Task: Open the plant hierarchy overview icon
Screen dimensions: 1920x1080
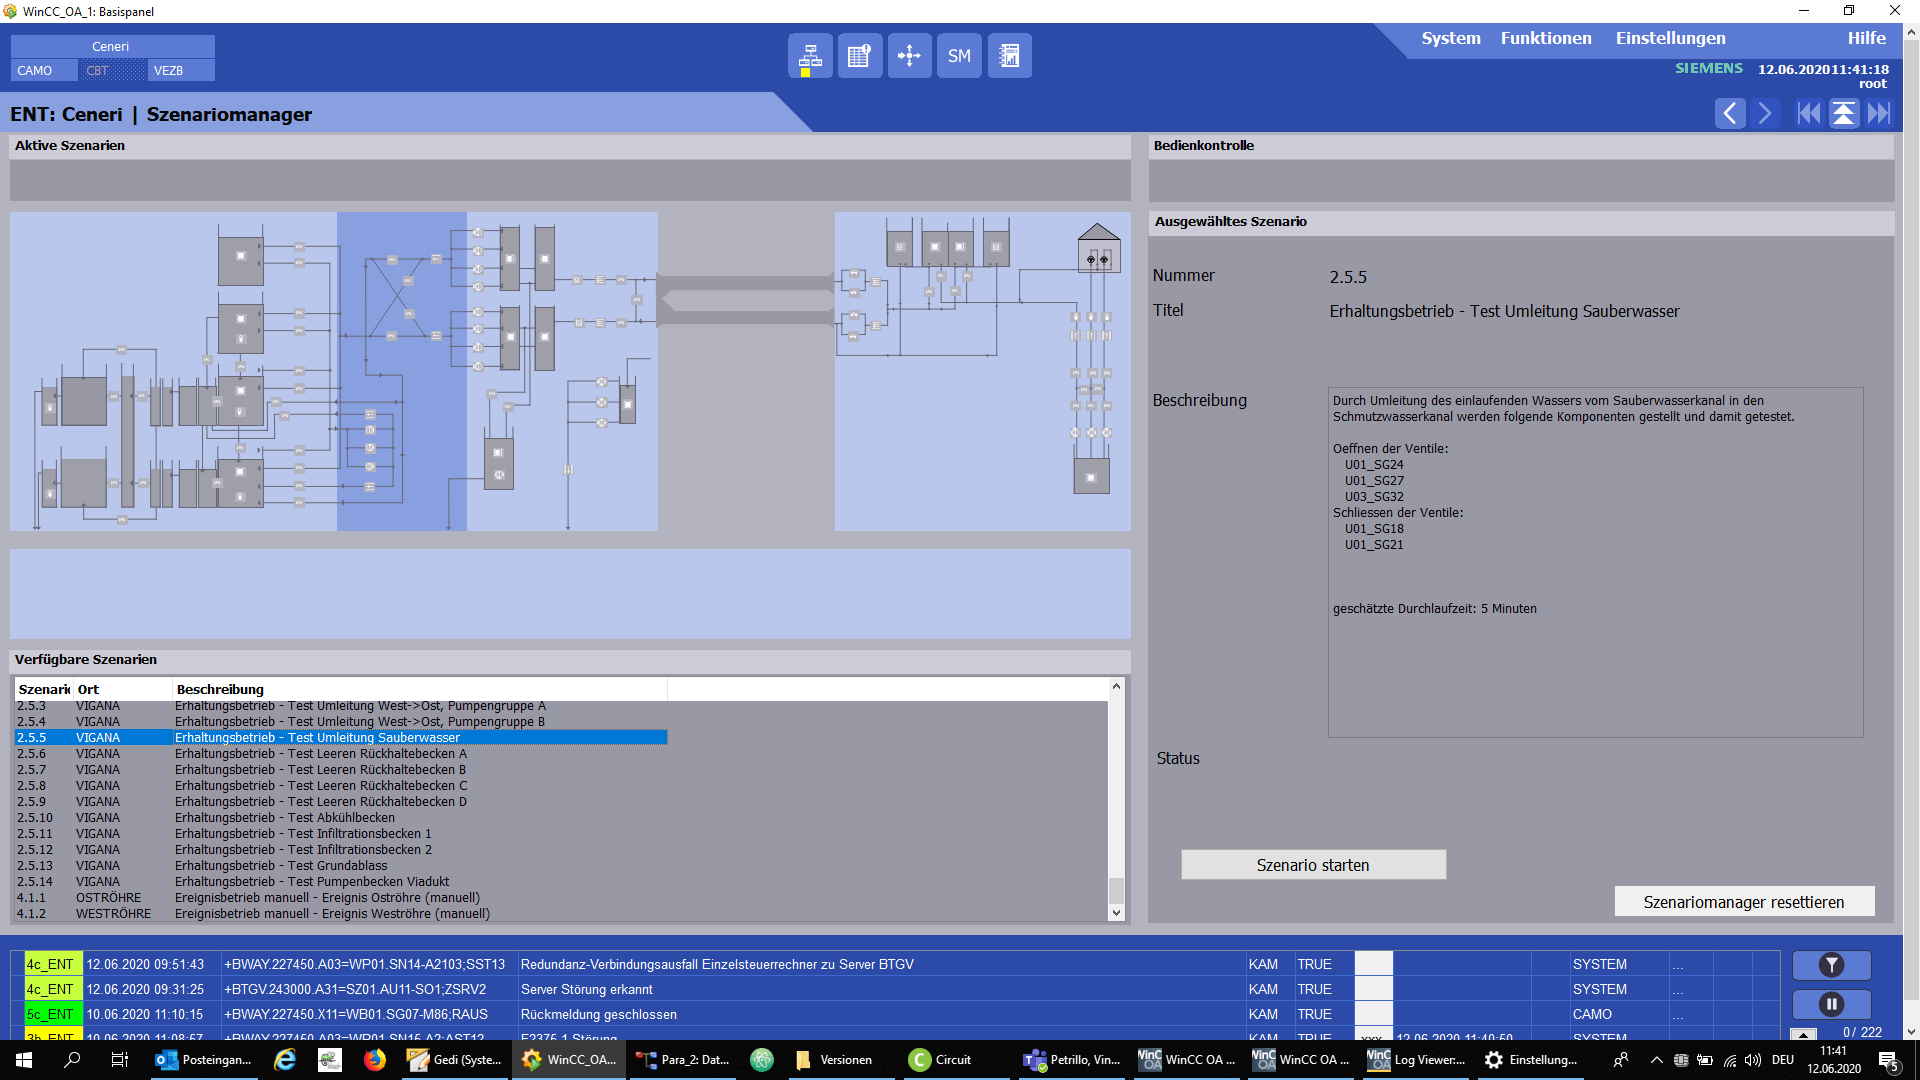Action: click(810, 56)
